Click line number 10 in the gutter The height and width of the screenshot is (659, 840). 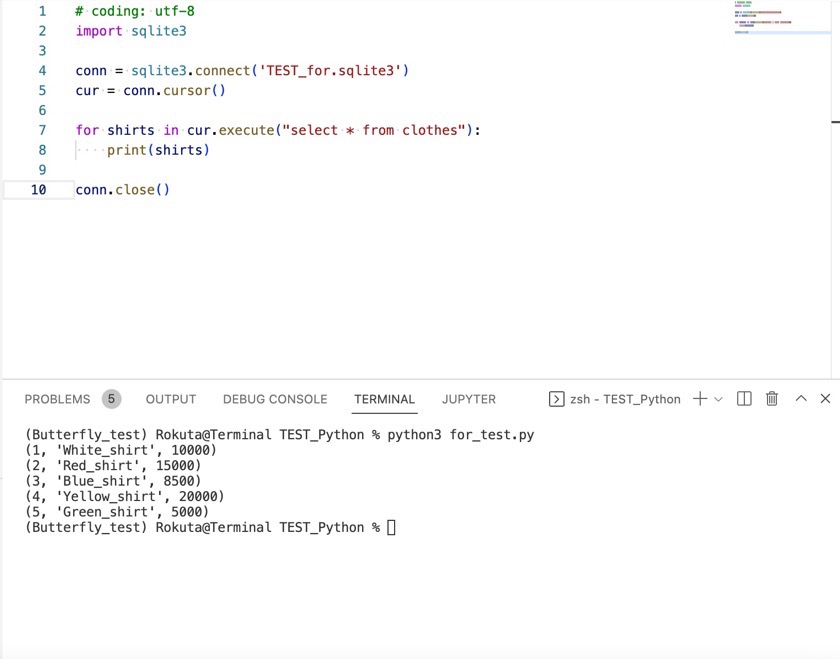38,189
